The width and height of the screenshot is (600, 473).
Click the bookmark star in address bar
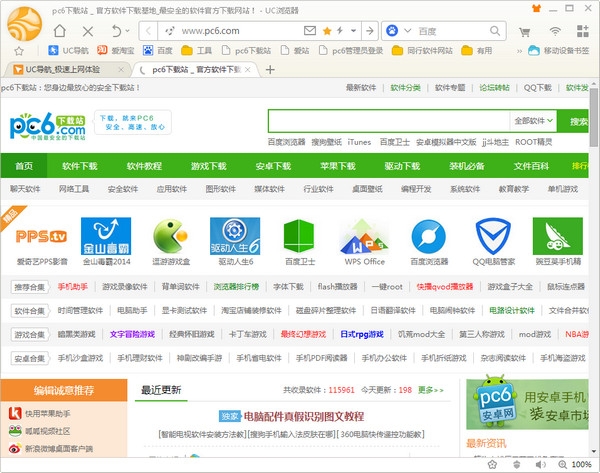tap(327, 31)
